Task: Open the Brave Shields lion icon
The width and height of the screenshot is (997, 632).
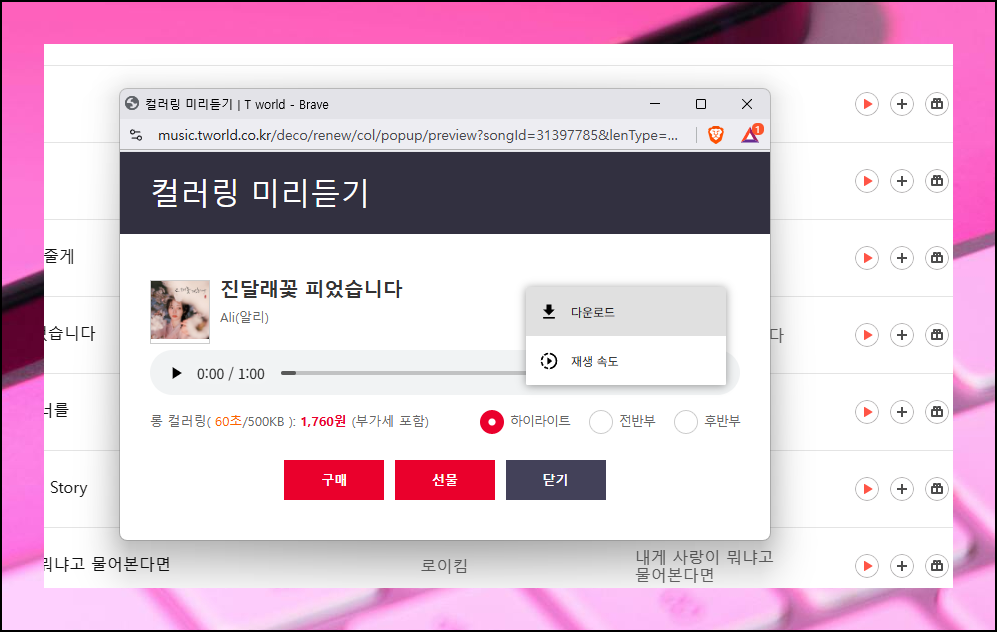Action: (716, 135)
